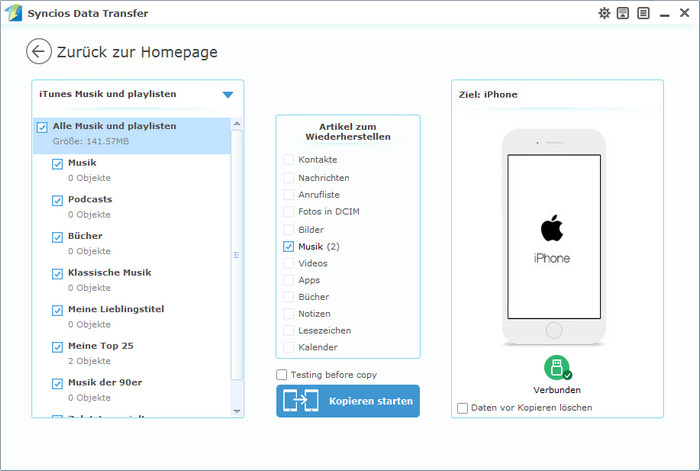Click the Kalender checkbox
The width and height of the screenshot is (700, 471).
288,347
